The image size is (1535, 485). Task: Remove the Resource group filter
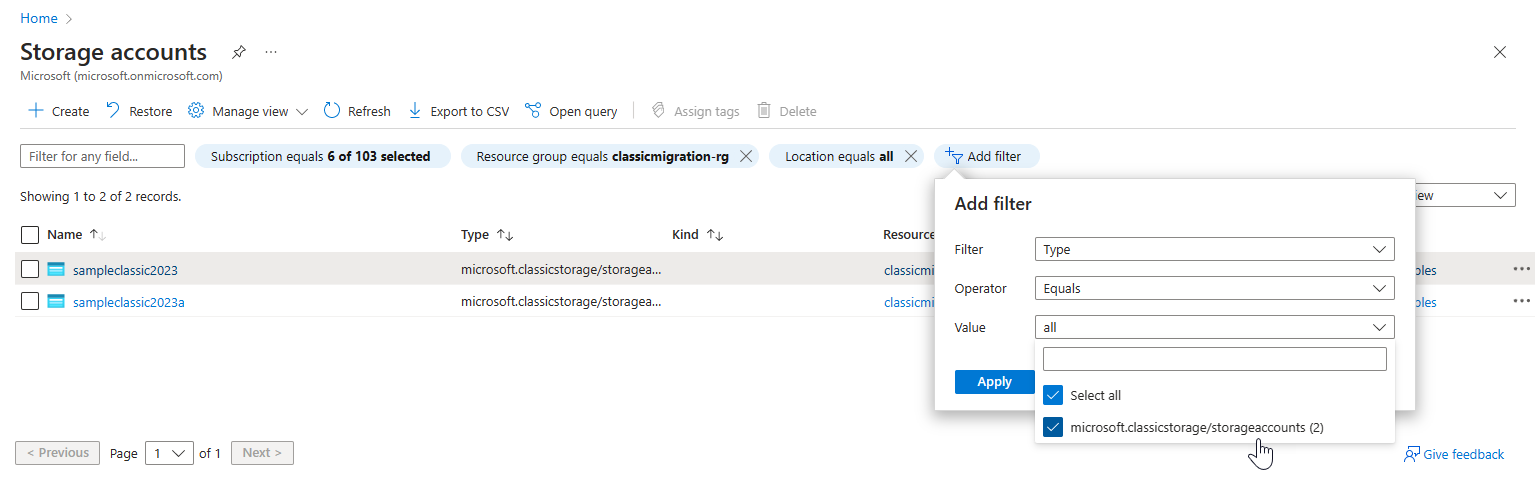tap(746, 156)
